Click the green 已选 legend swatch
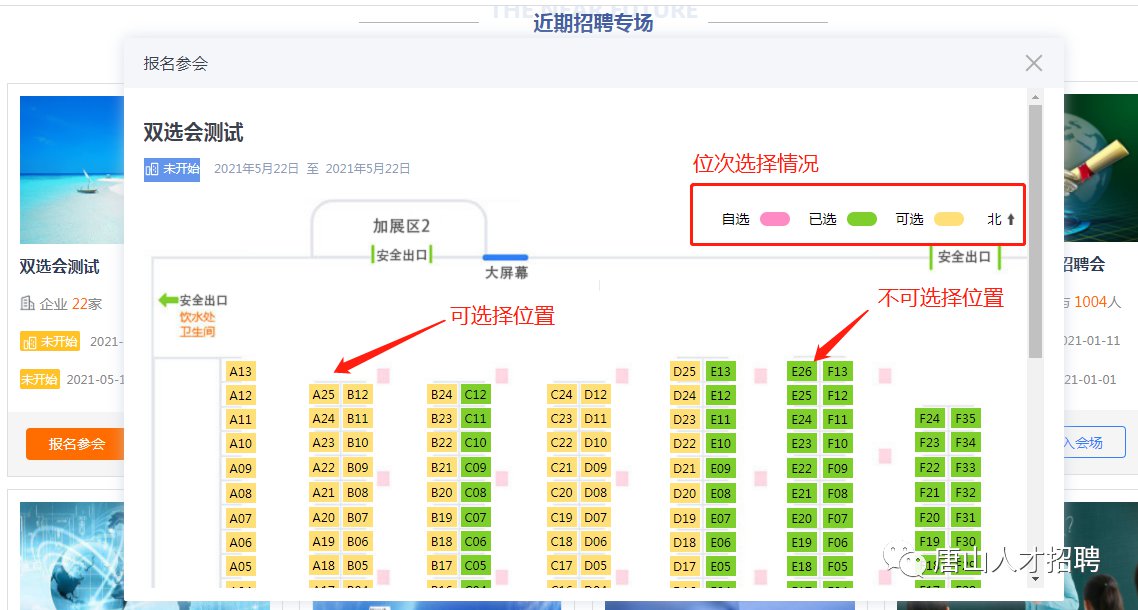Screen dimensions: 1138x610 (x=862, y=219)
